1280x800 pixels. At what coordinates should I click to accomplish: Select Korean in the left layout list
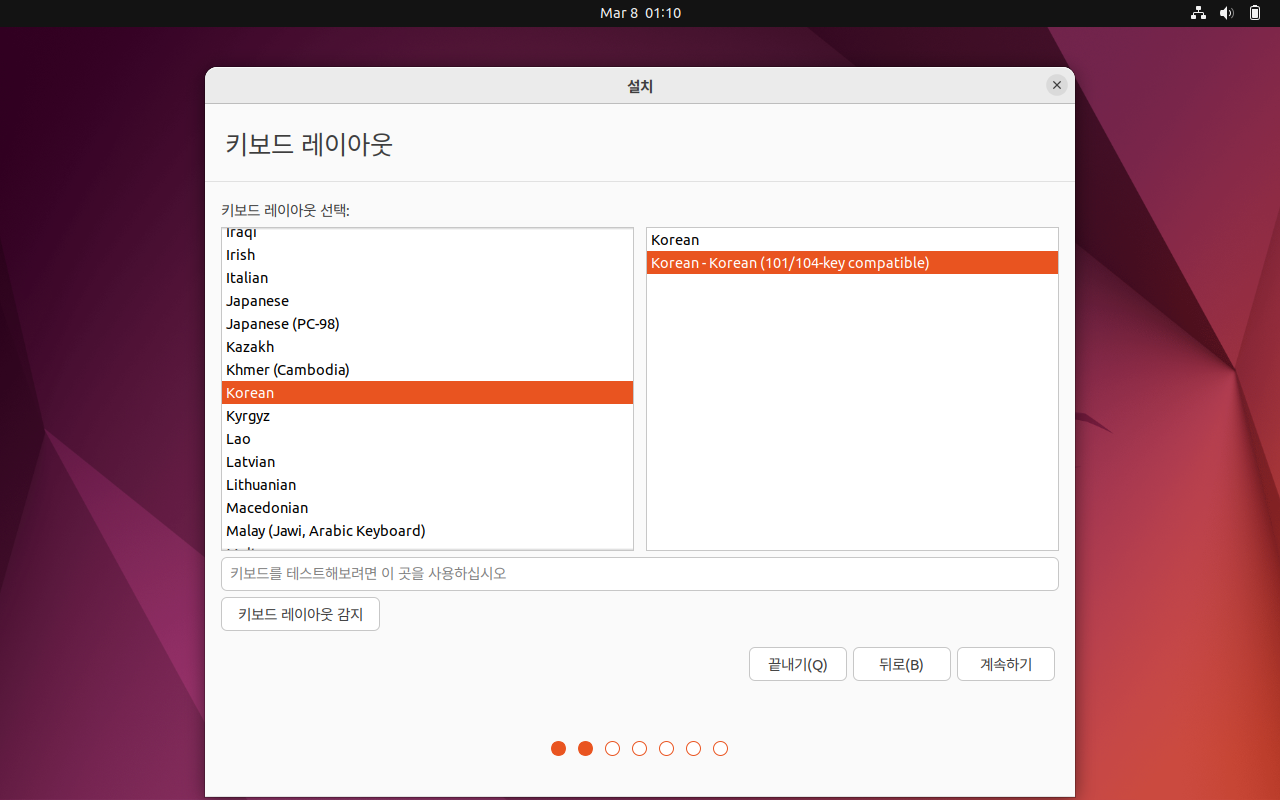(427, 393)
